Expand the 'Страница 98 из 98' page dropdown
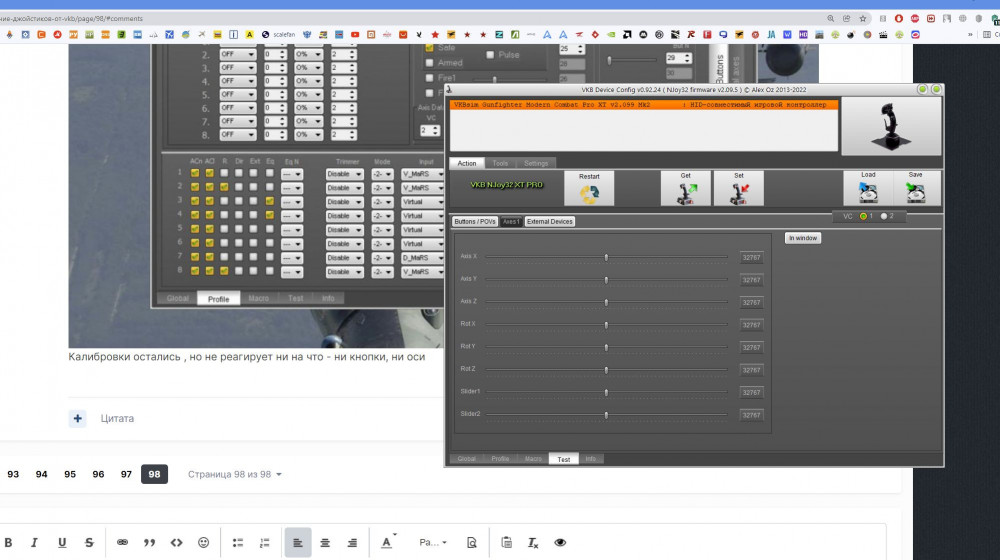The height and width of the screenshot is (560, 1000). point(235,474)
